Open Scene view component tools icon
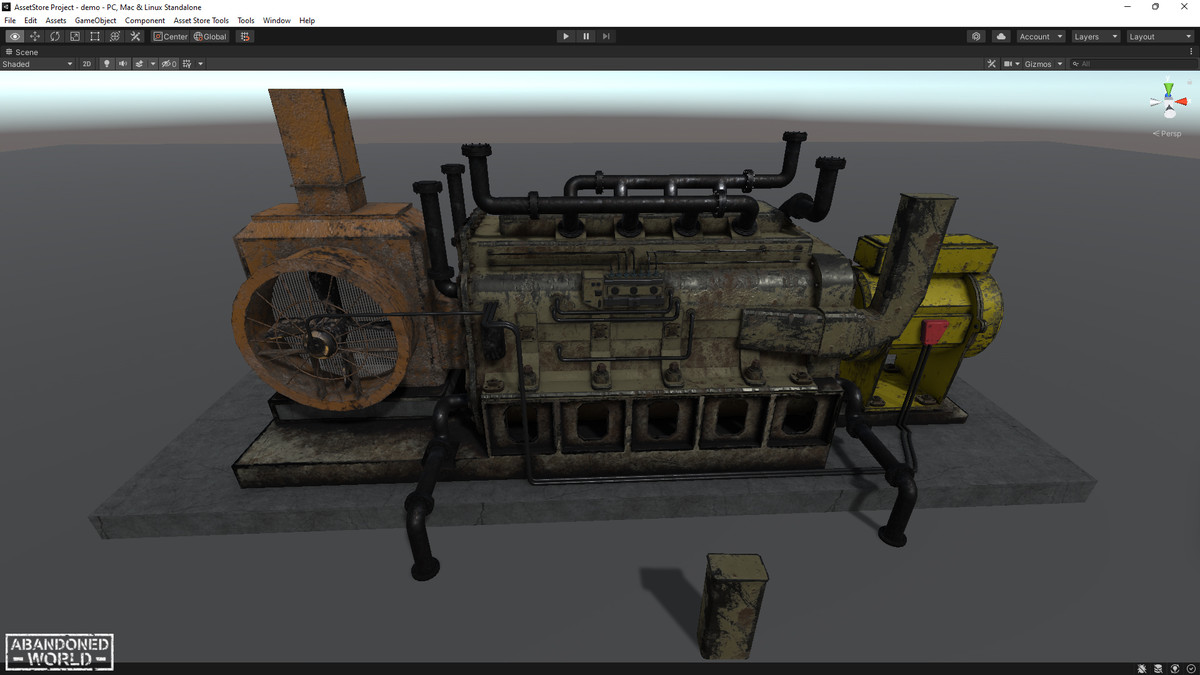This screenshot has height=675, width=1200. [x=991, y=64]
